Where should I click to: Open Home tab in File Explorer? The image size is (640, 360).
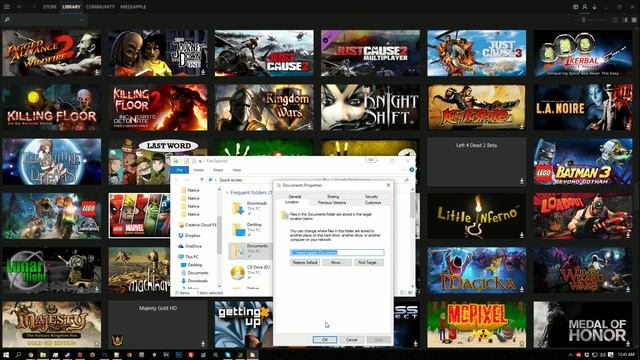tap(198, 170)
